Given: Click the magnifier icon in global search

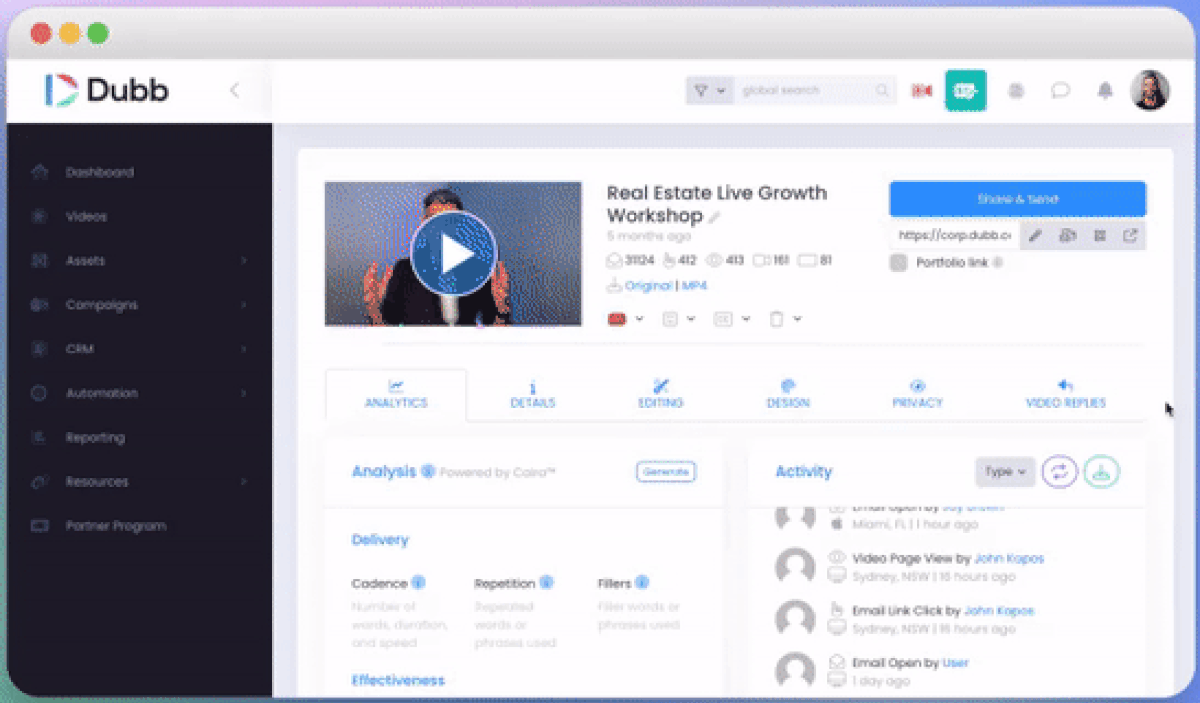Looking at the screenshot, I should click(x=882, y=90).
